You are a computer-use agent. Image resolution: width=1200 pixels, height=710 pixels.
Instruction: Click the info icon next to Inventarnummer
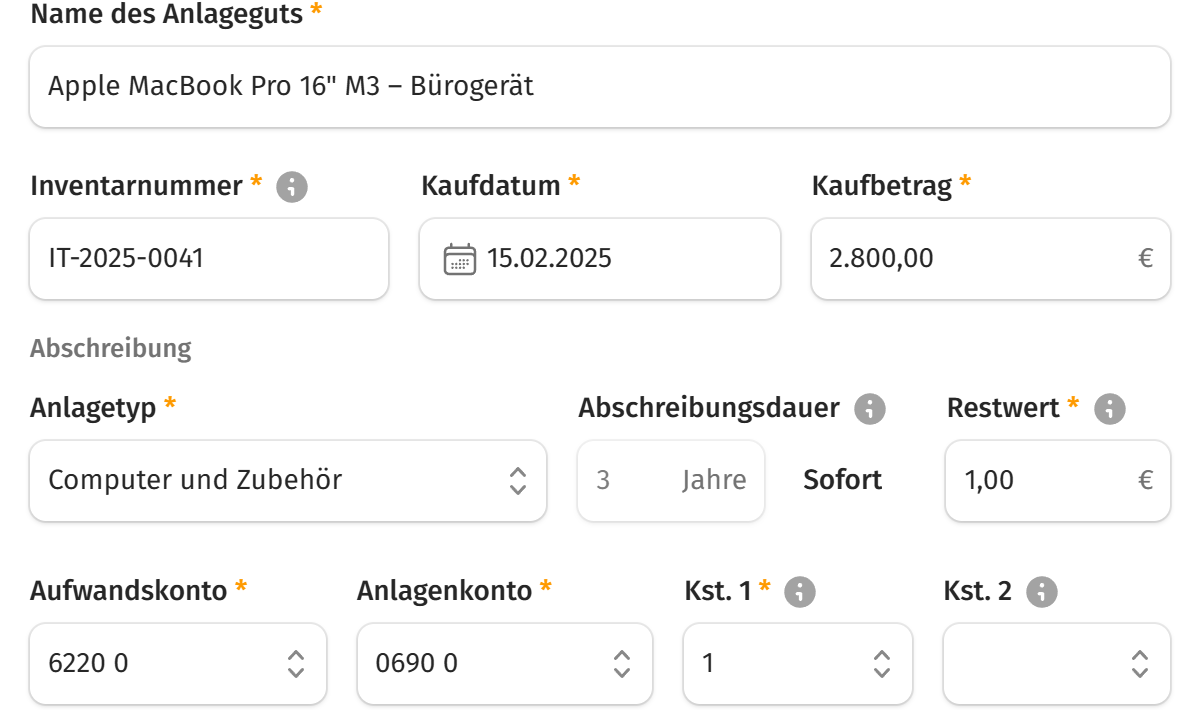pos(290,186)
